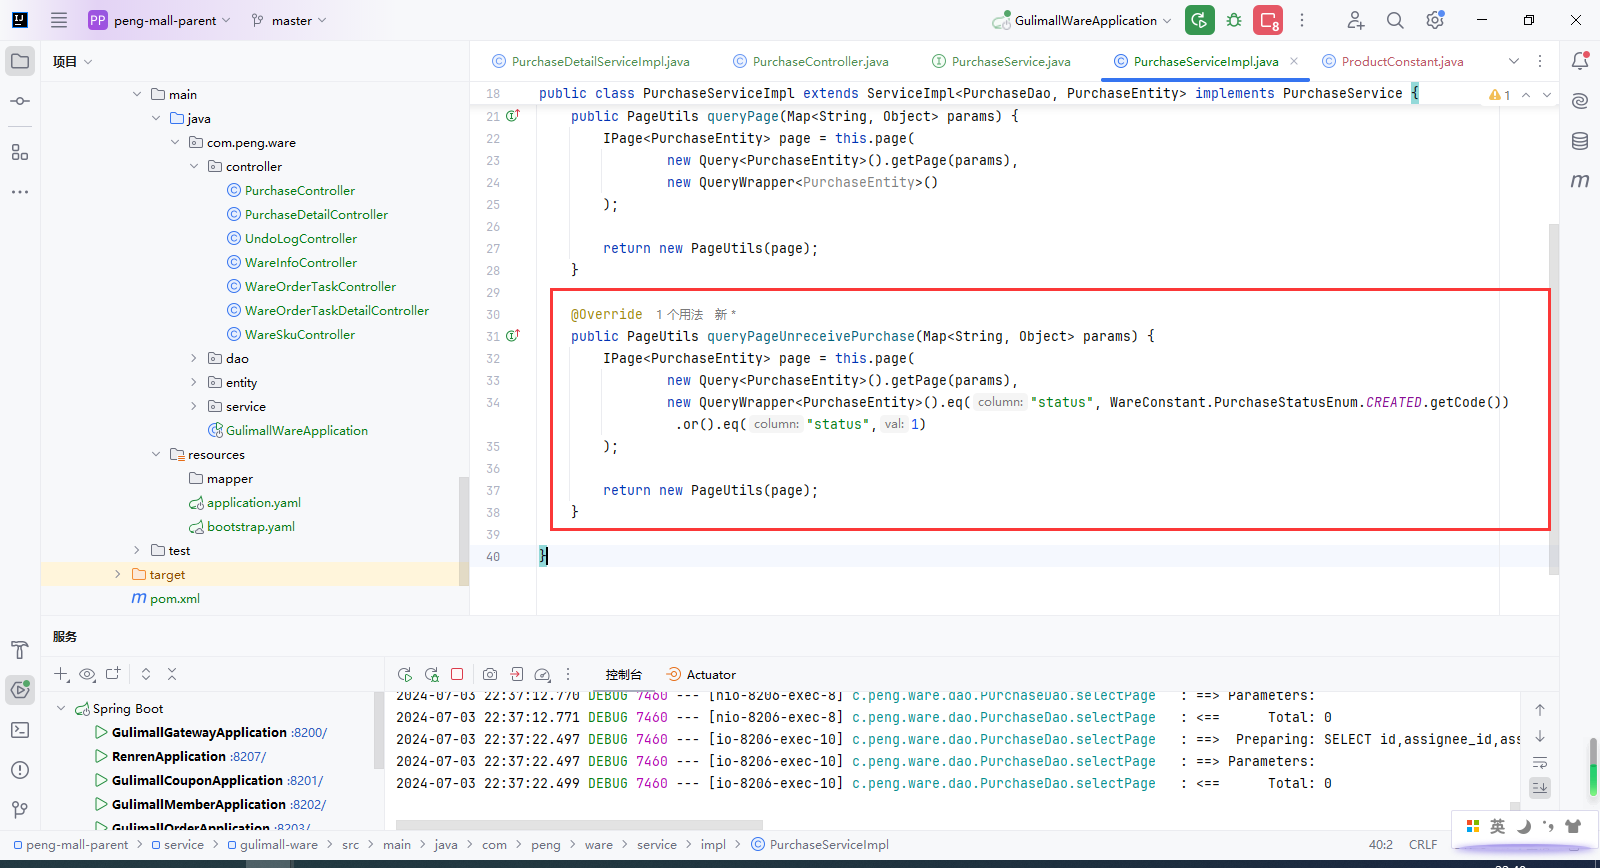
Task: Open the GulimallWareApplication run configuration dropdown
Action: click(x=1082, y=20)
